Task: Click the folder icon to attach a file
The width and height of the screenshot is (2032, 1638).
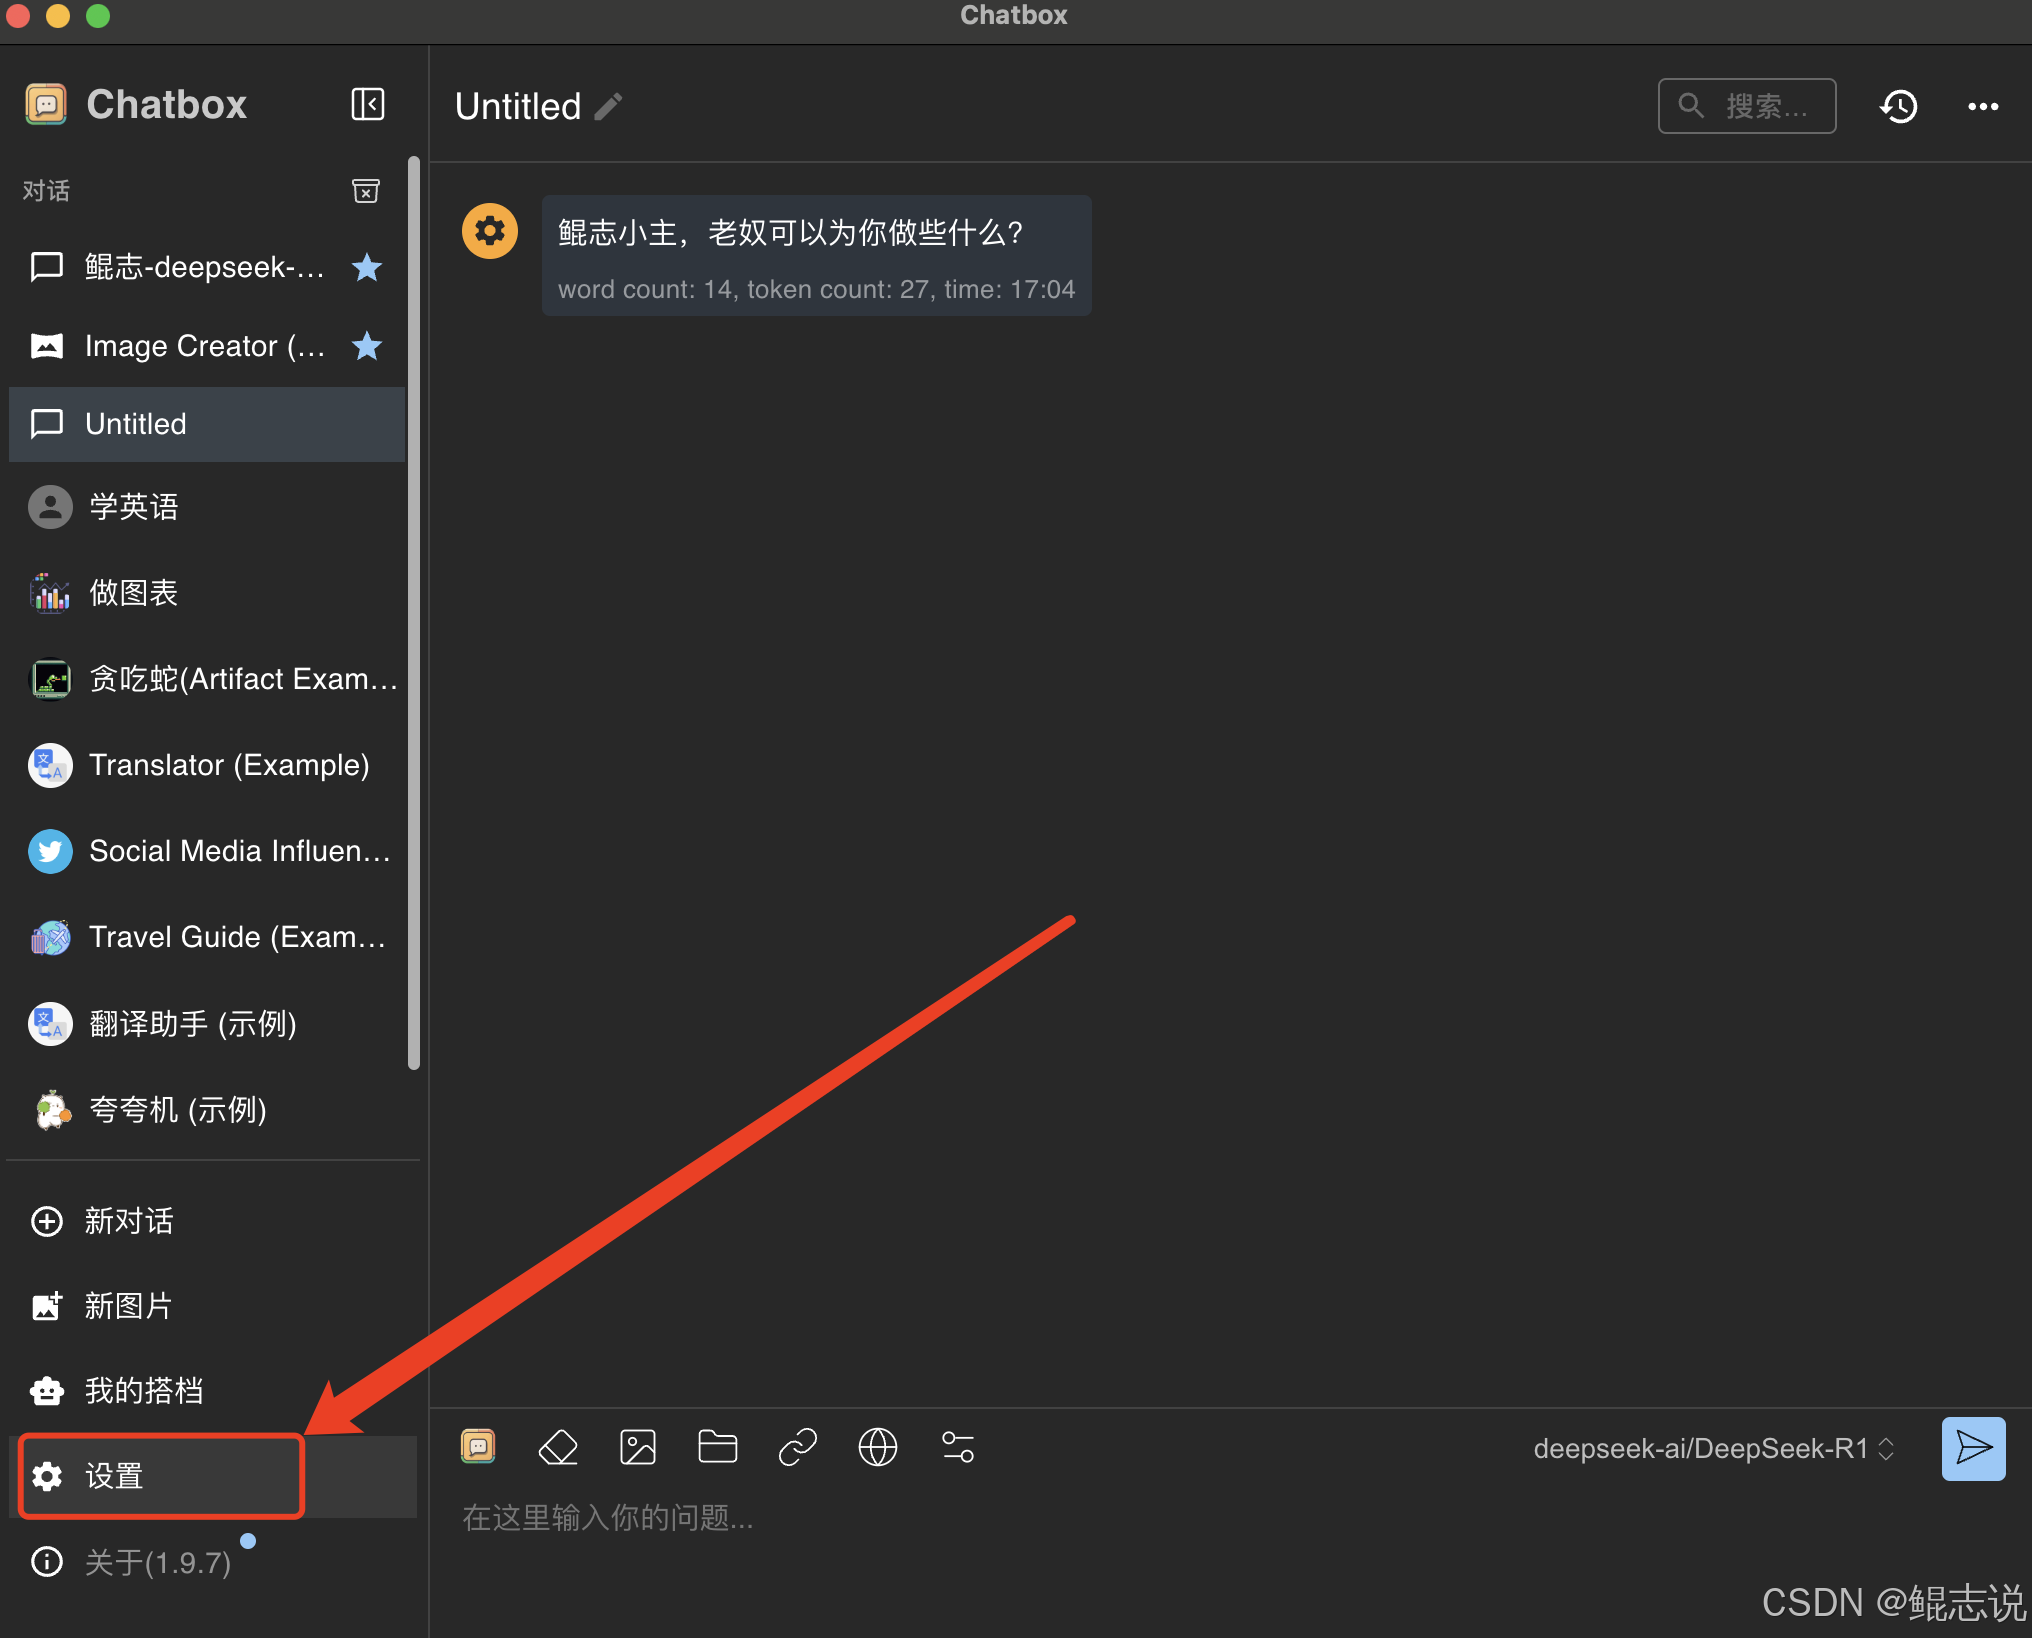Action: coord(717,1447)
